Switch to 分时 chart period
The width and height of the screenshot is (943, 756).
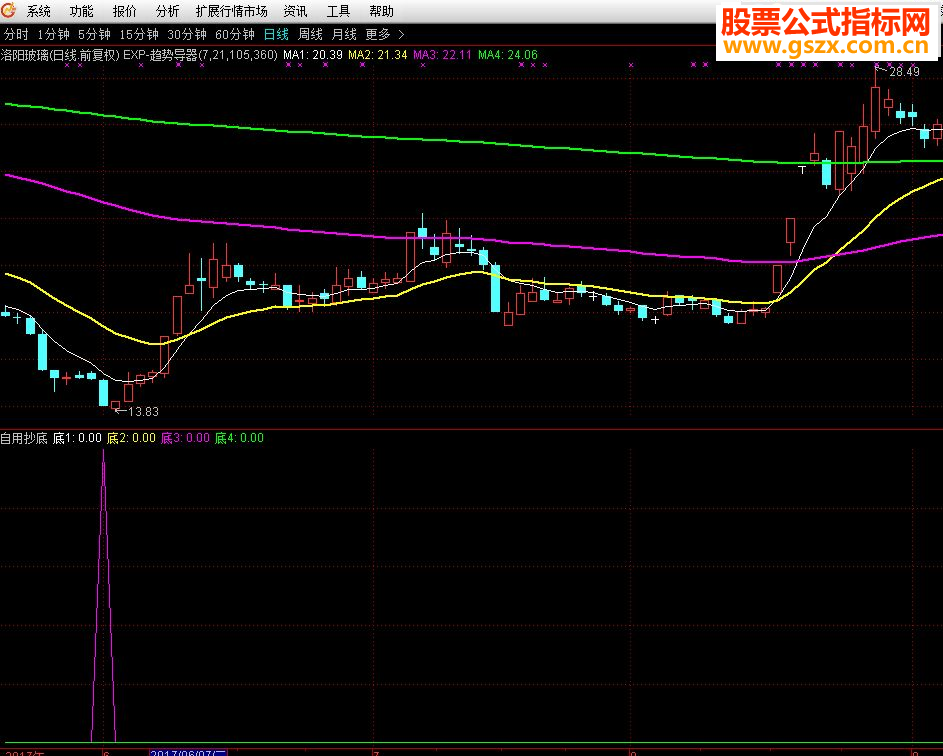coord(16,35)
